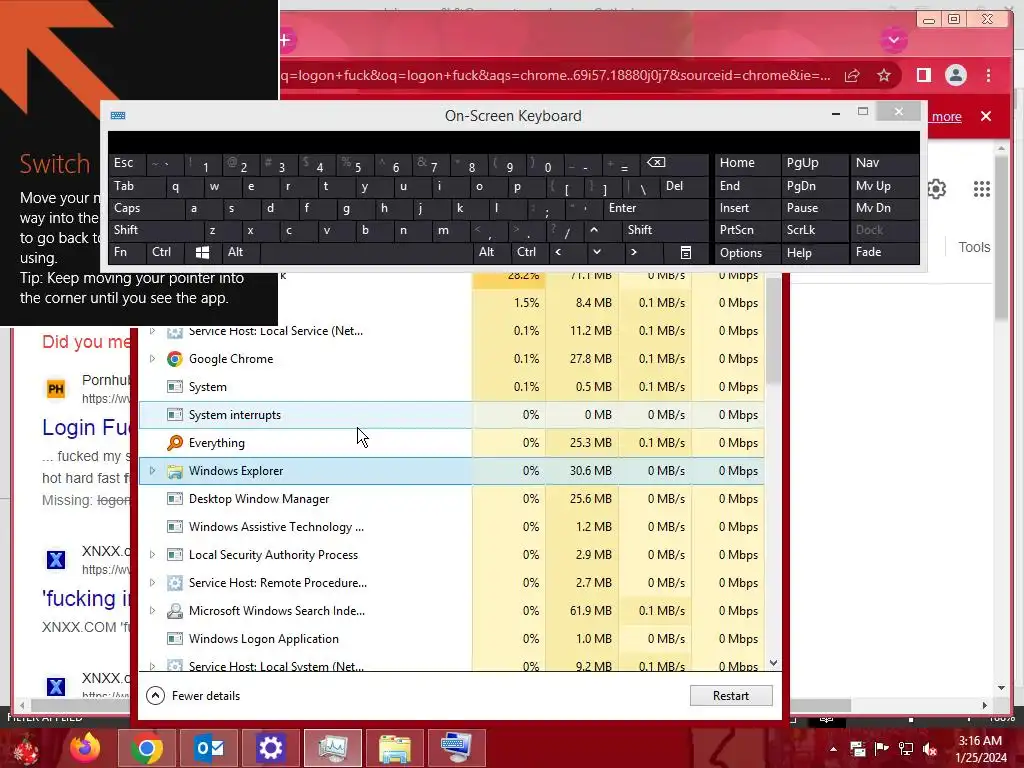Open Chrome side panel icon
The height and width of the screenshot is (768, 1024).
[923, 75]
